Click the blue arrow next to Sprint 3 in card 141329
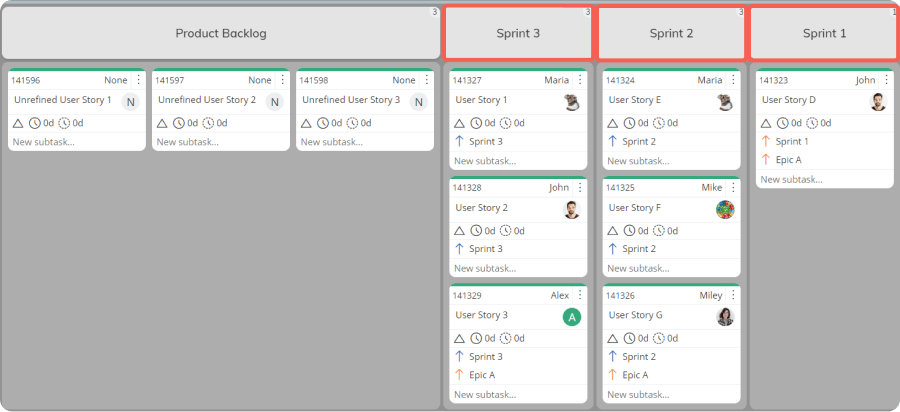This screenshot has height=412, width=900. (x=459, y=356)
